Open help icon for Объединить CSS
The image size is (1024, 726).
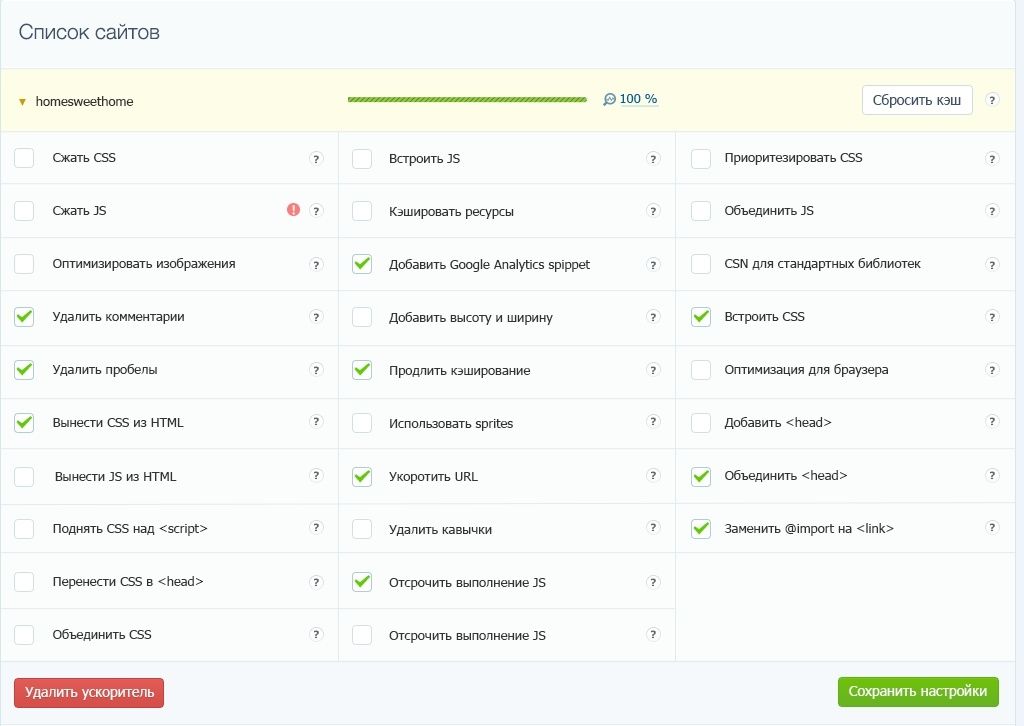(316, 634)
